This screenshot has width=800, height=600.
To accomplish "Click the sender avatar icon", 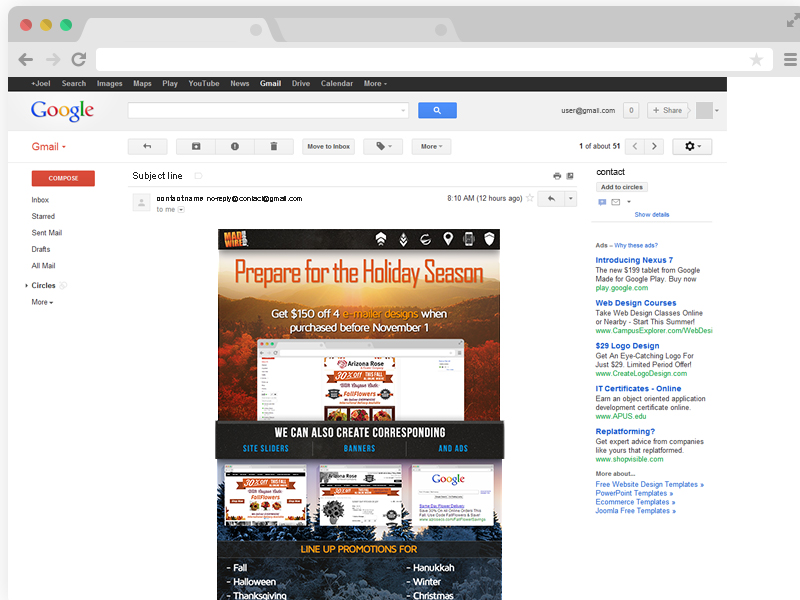I will click(141, 203).
